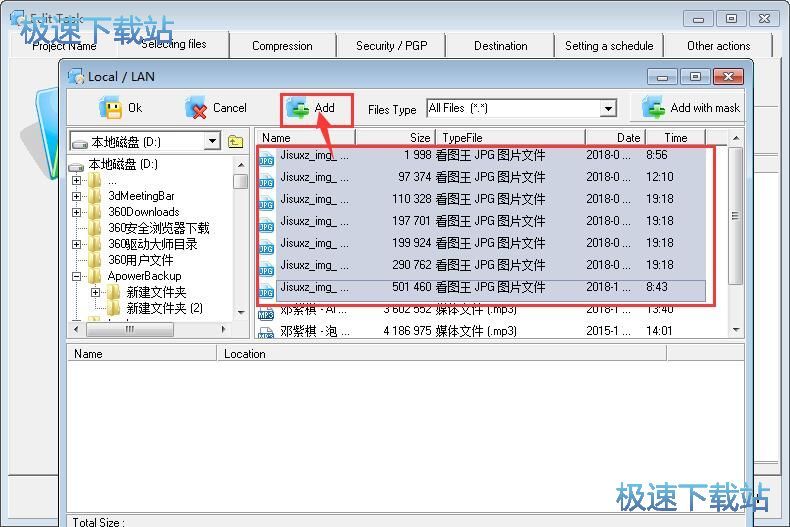
Task: Click JPG icon of the 8:56 file
Action: [267, 159]
